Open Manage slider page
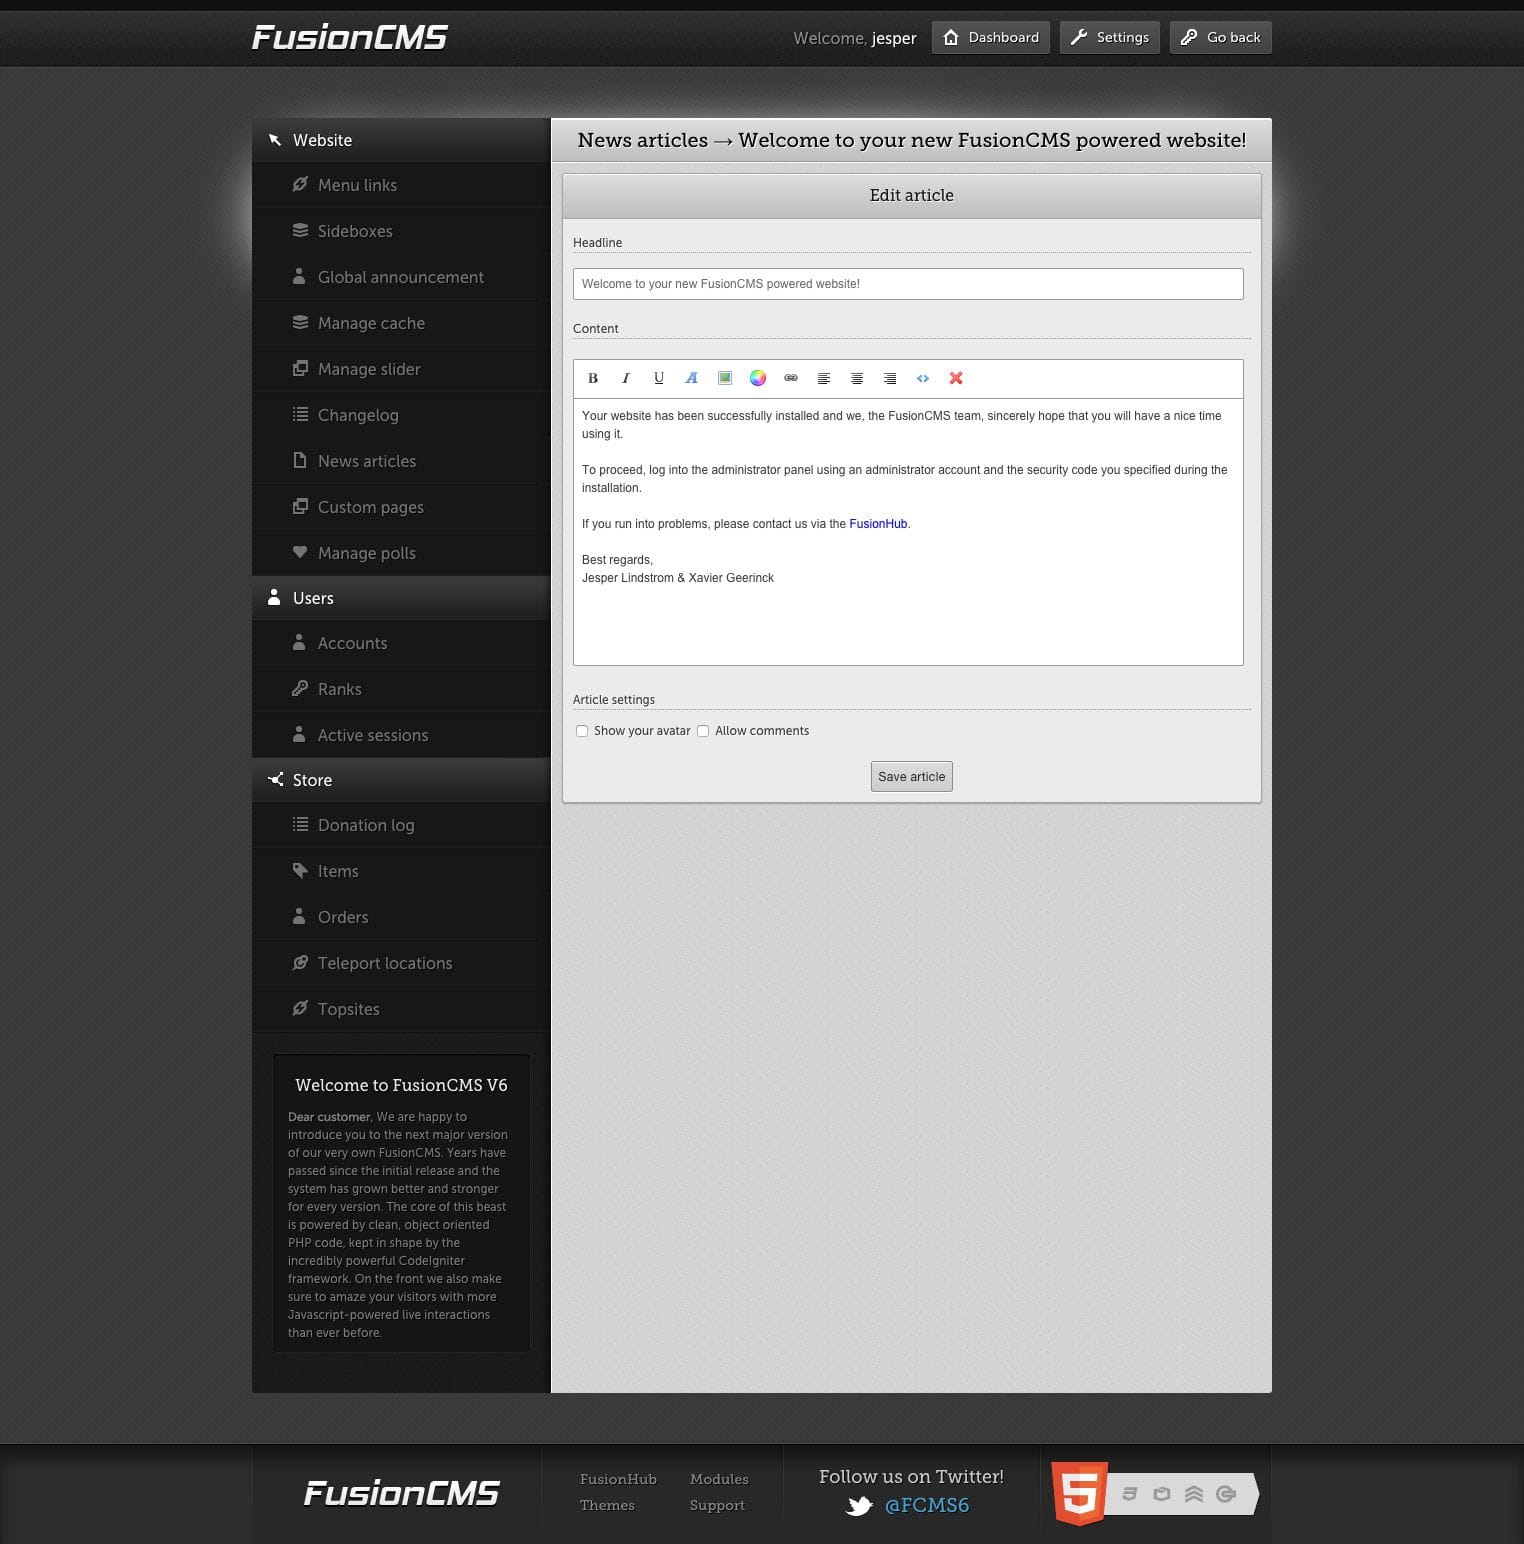1524x1544 pixels. [x=401, y=369]
